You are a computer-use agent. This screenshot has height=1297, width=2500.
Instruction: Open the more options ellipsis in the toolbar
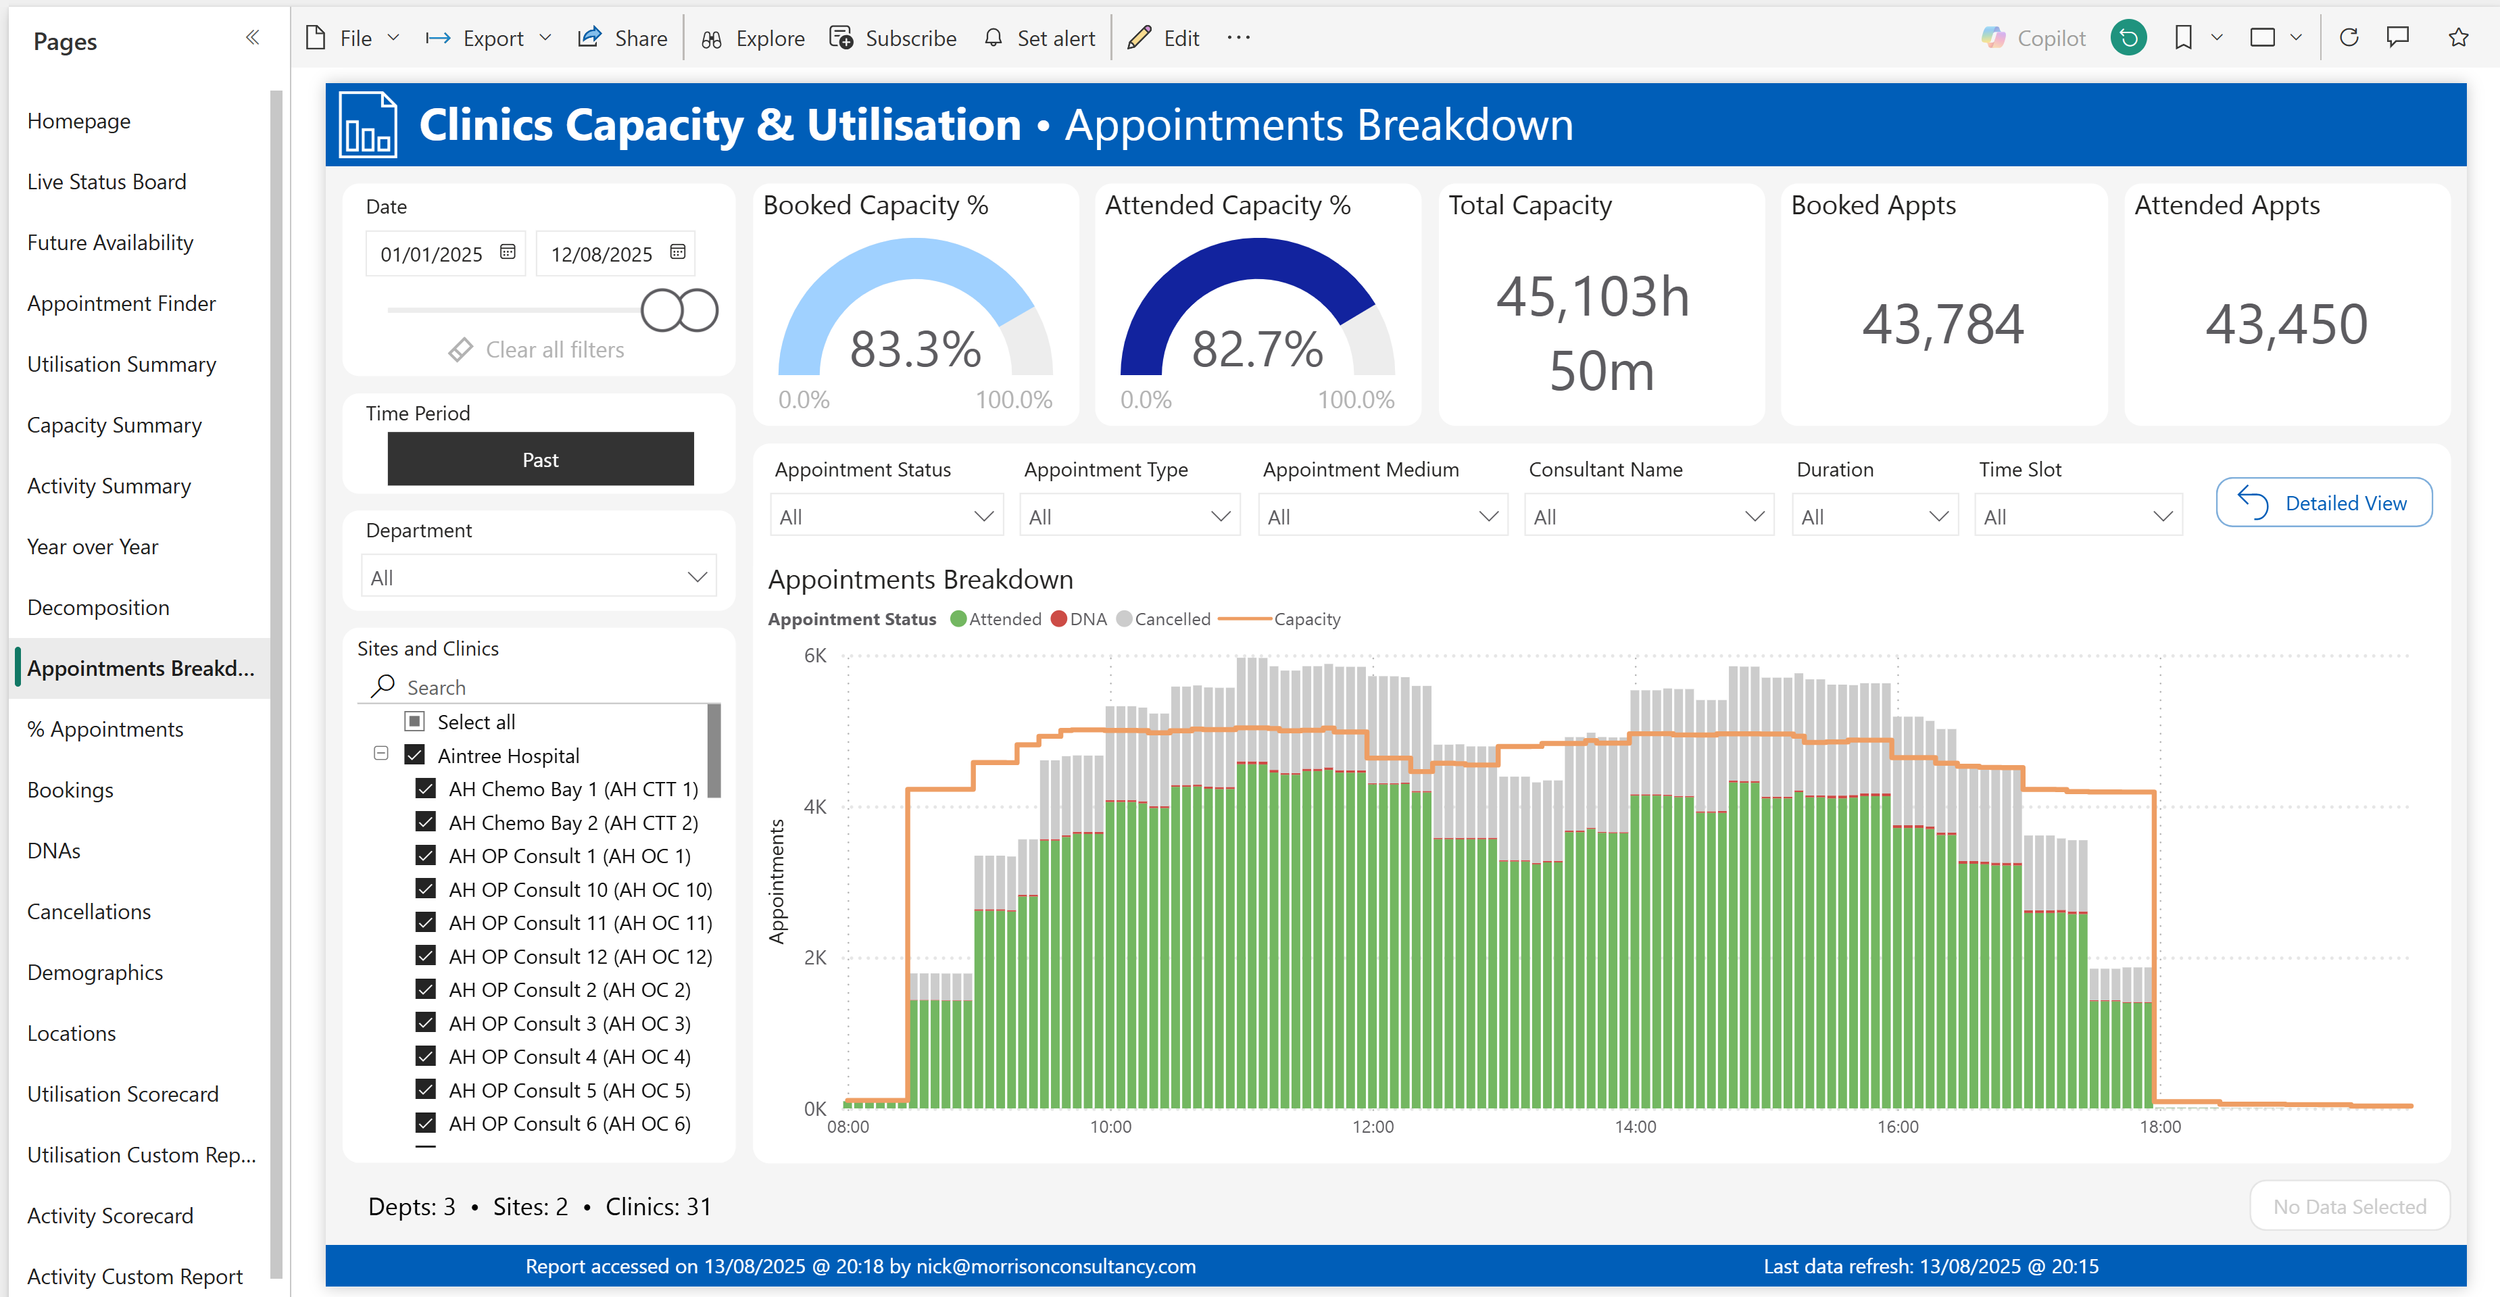1238,38
